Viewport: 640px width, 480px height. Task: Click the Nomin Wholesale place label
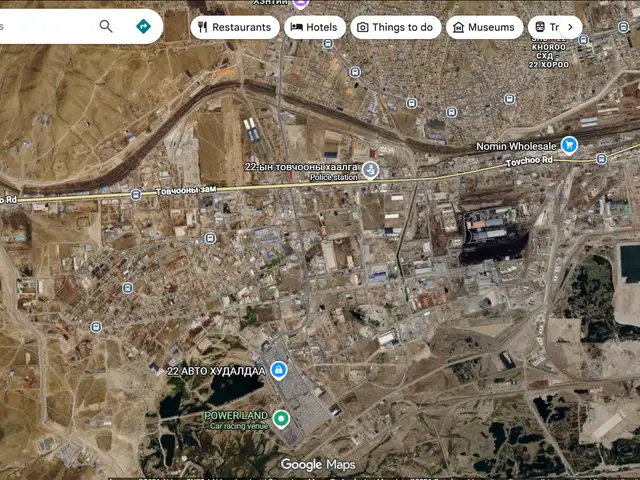pyautogui.click(x=516, y=146)
